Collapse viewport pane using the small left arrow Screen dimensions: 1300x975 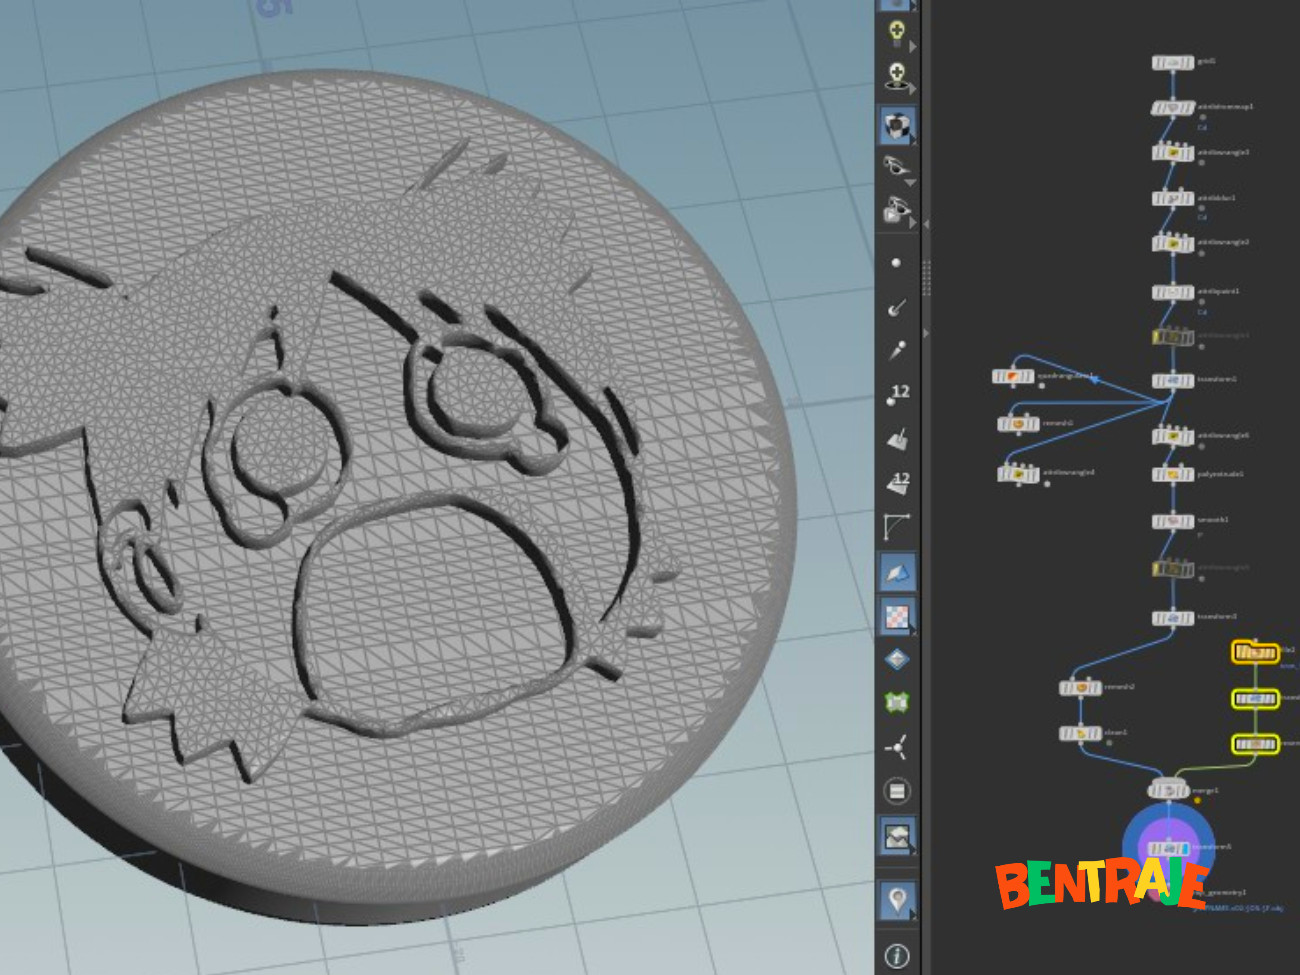click(x=925, y=224)
